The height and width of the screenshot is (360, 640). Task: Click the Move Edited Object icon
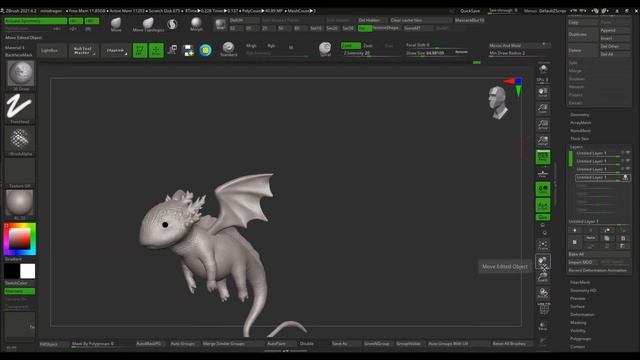[x=543, y=261]
